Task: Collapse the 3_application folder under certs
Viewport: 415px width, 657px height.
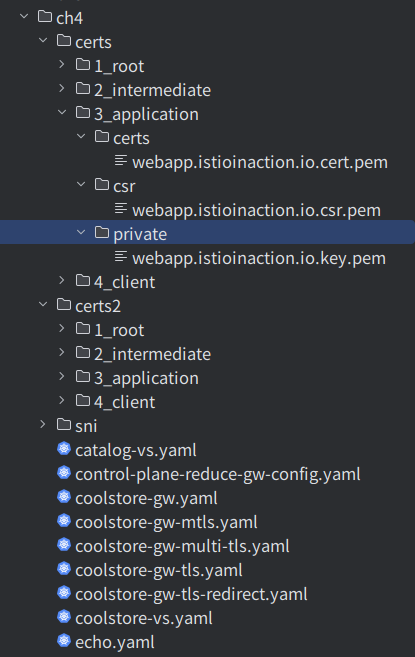Action: point(62,112)
